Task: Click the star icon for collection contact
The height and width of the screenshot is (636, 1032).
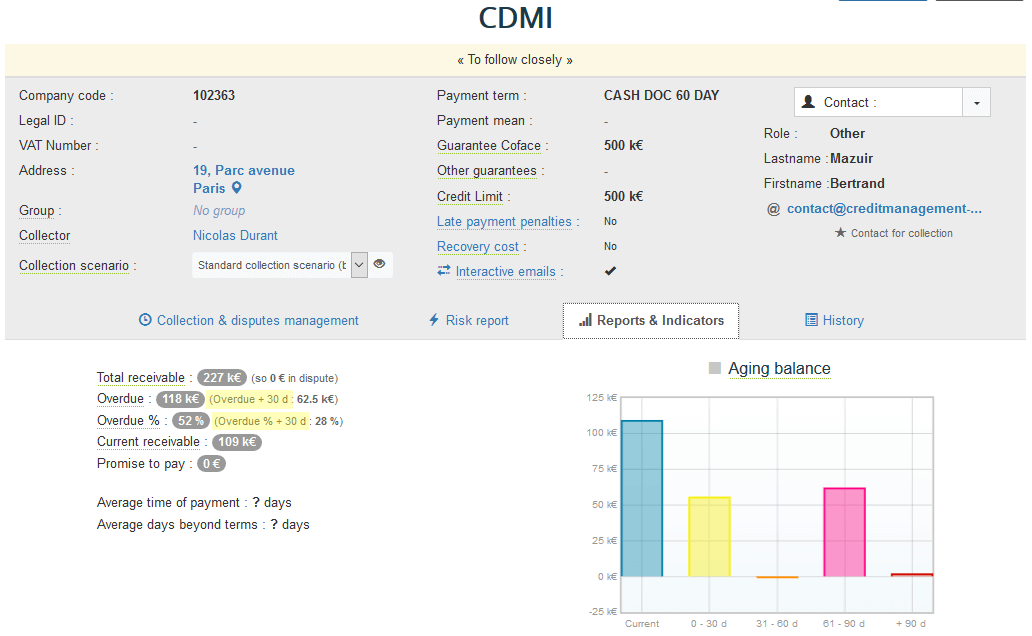Action: pos(840,233)
